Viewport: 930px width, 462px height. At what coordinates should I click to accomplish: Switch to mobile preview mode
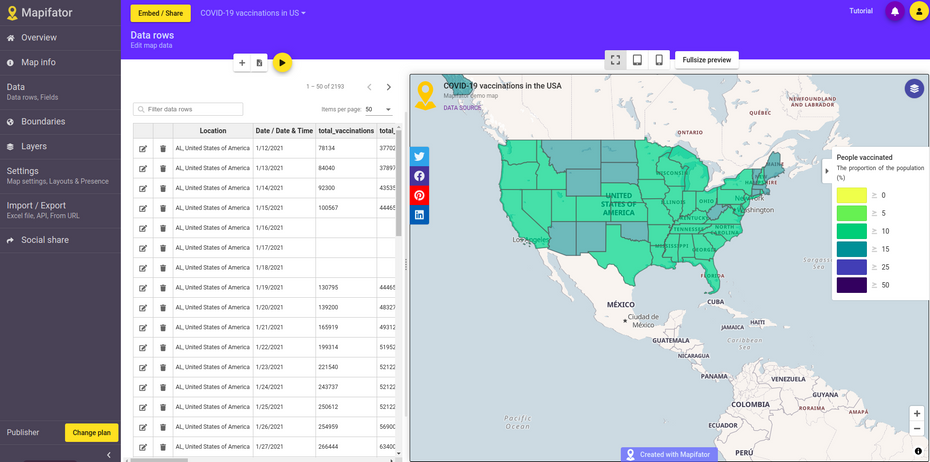point(658,60)
